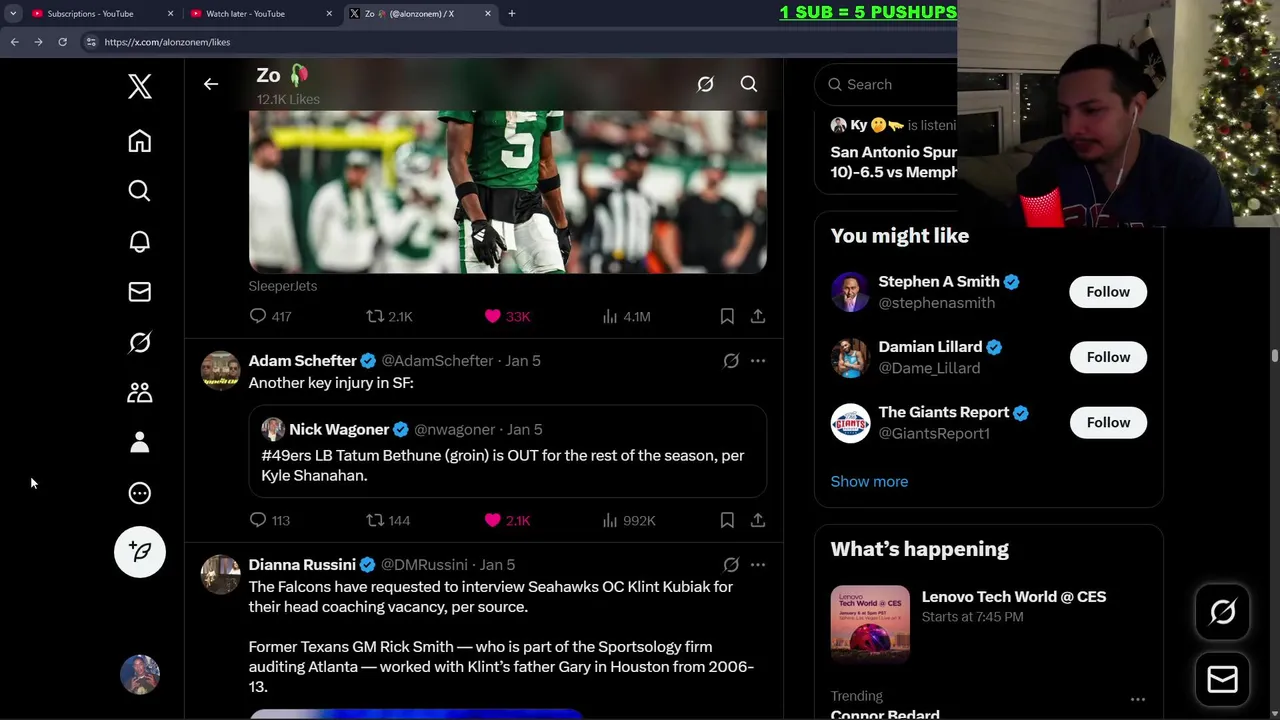The height and width of the screenshot is (720, 1280).
Task: Open Grok icon in left sidebar
Action: (140, 342)
